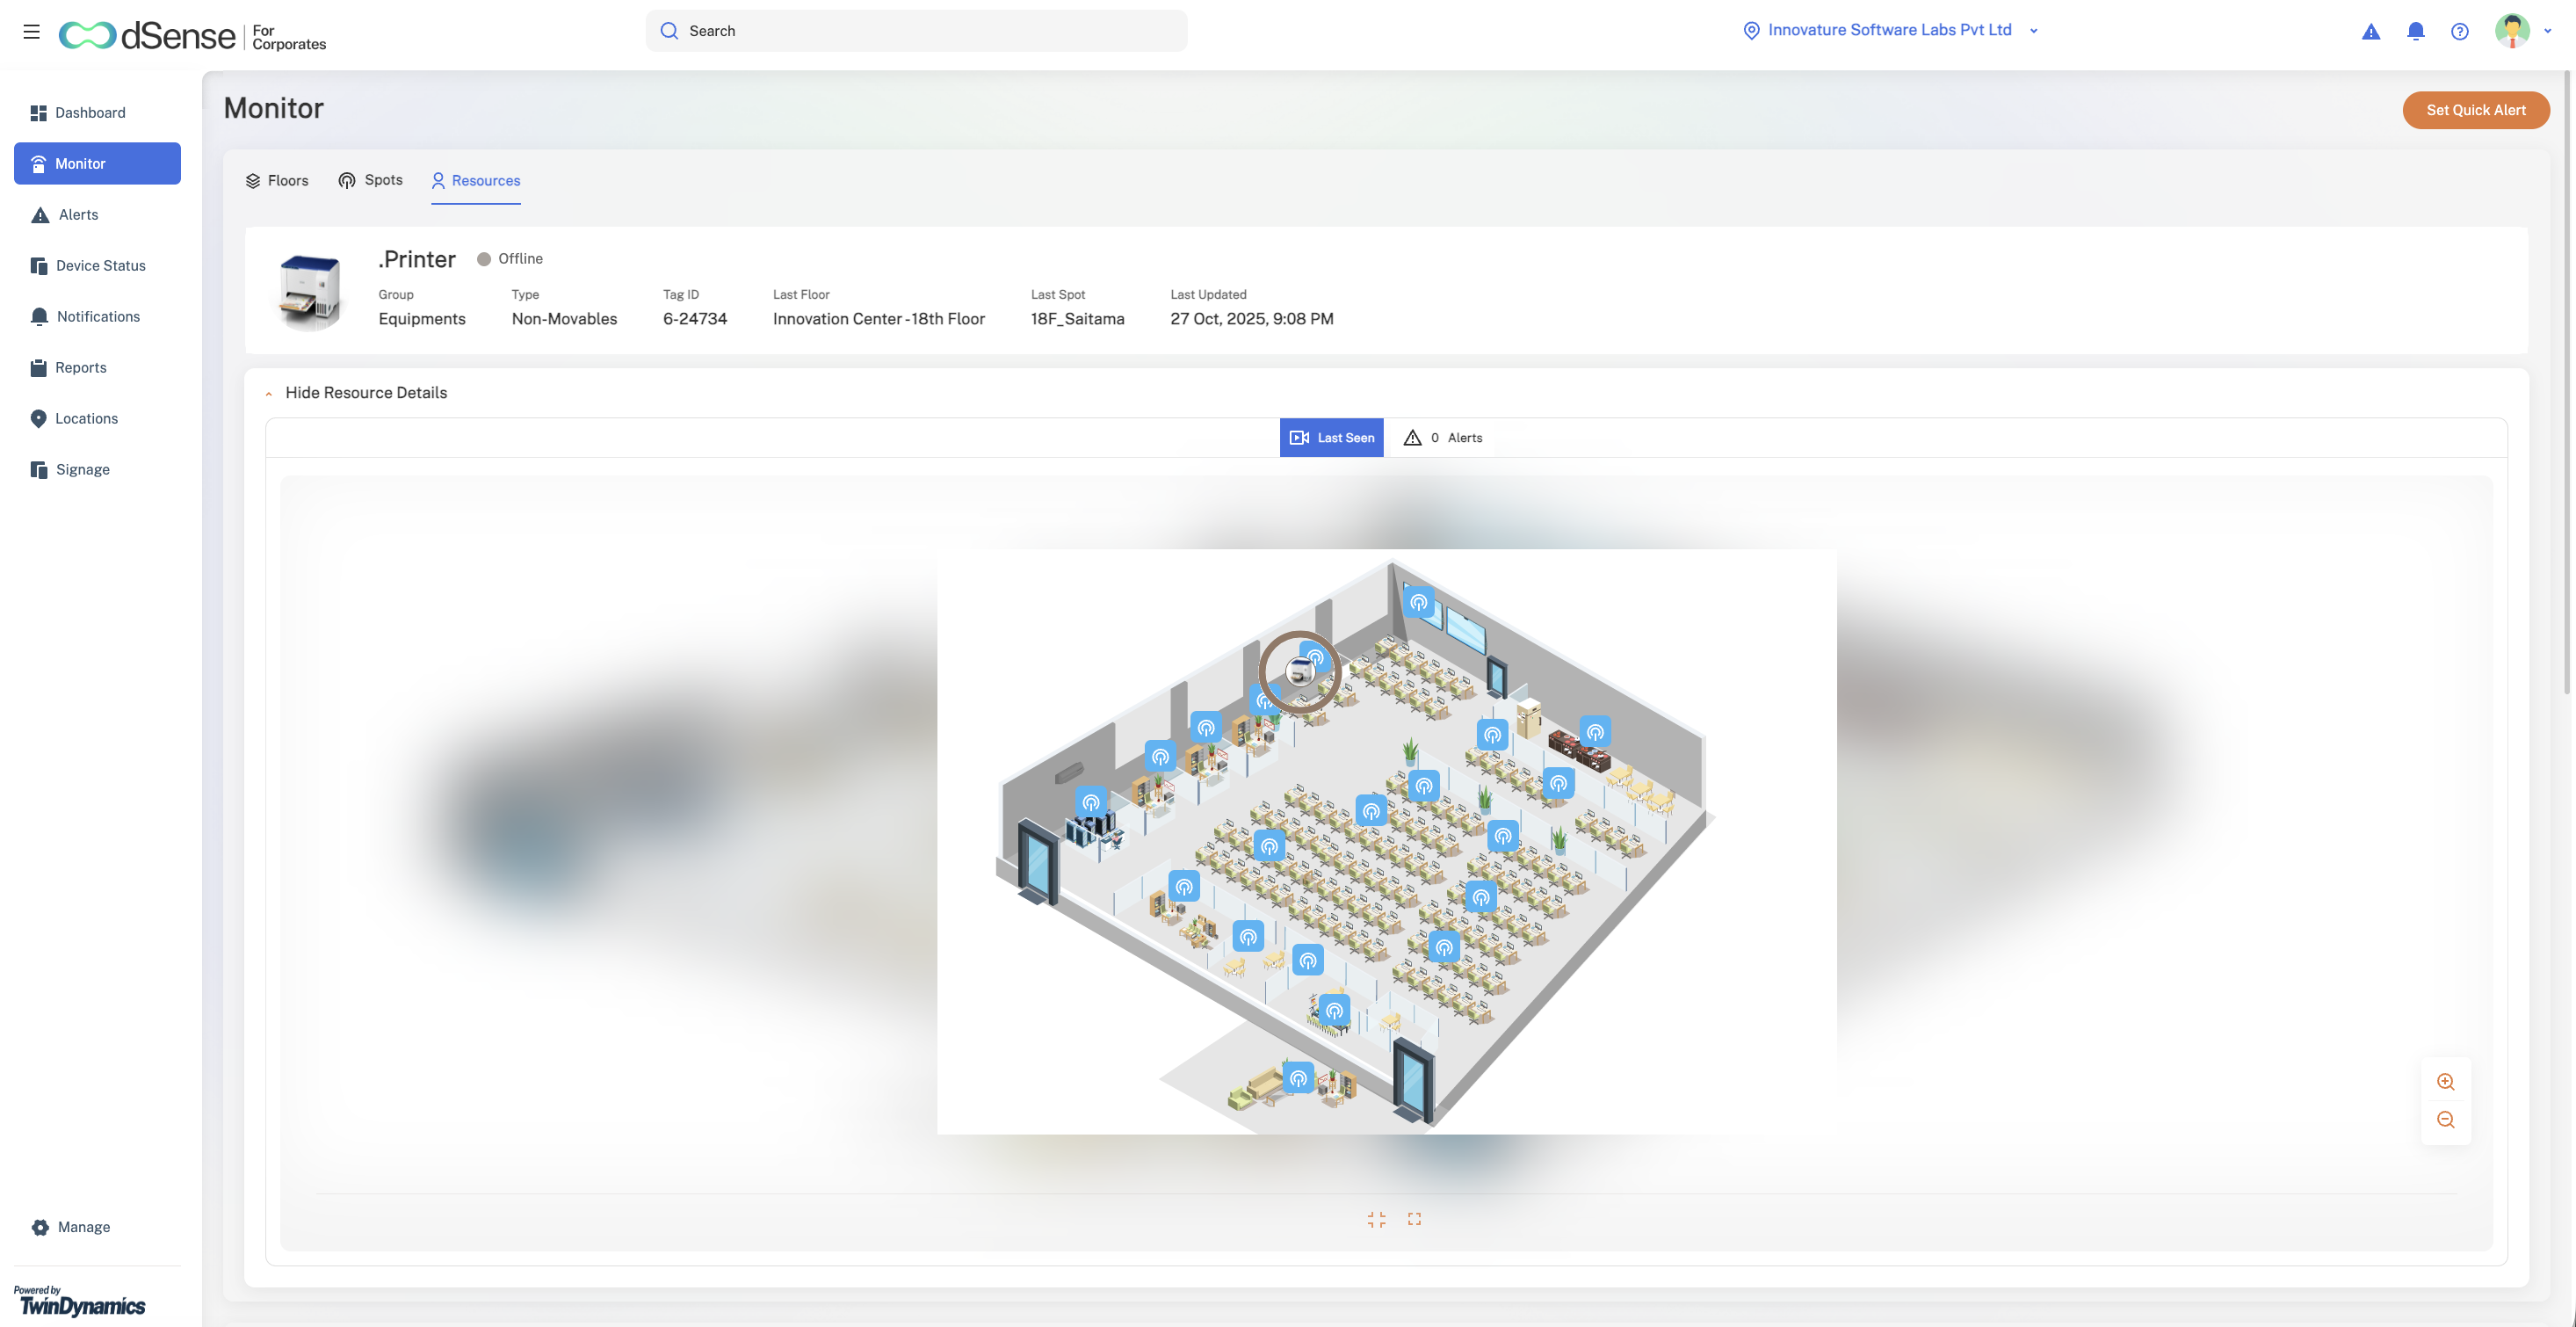Click the location pin beside Innovature
Image resolution: width=2576 pixels, height=1327 pixels.
[x=1751, y=31]
